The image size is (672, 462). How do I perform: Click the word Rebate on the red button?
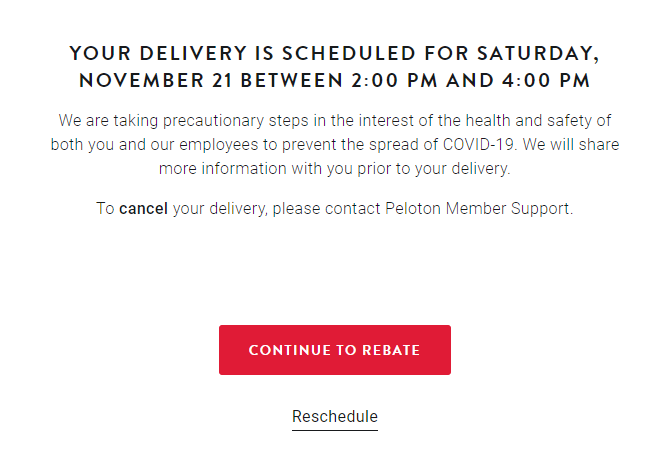click(x=390, y=350)
